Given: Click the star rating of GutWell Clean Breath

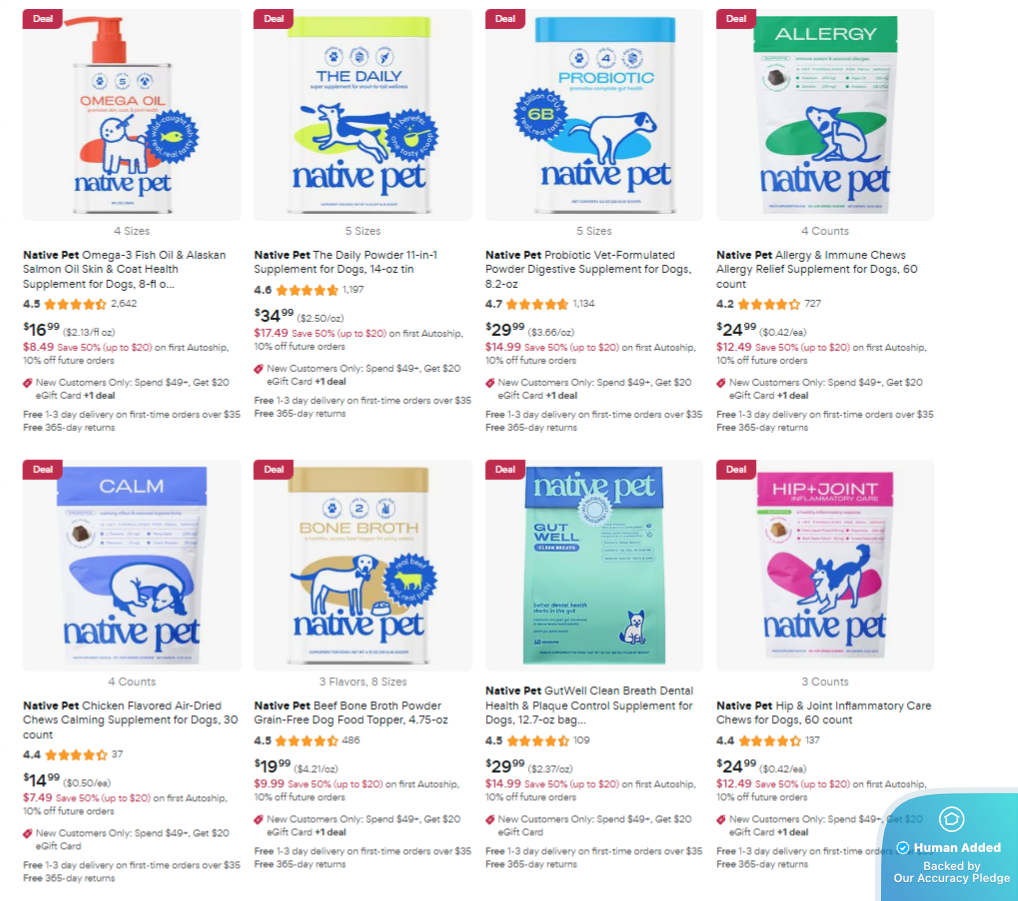Looking at the screenshot, I should 538,741.
